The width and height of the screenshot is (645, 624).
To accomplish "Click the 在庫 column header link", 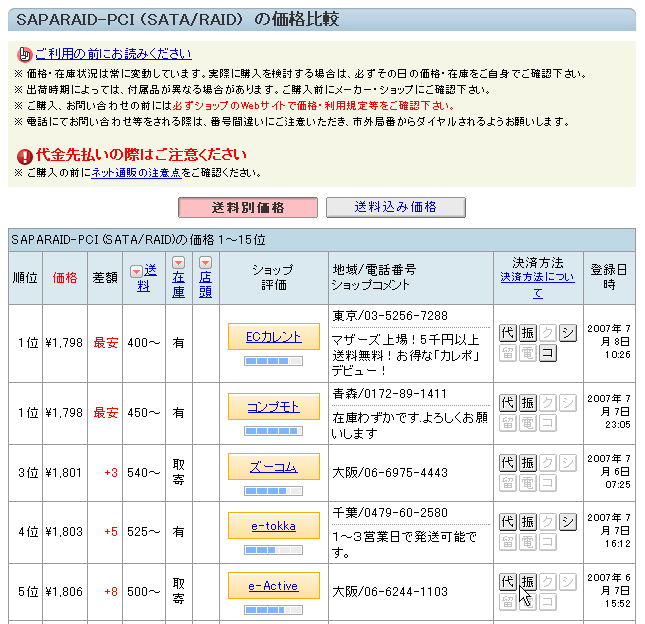I will (x=179, y=285).
